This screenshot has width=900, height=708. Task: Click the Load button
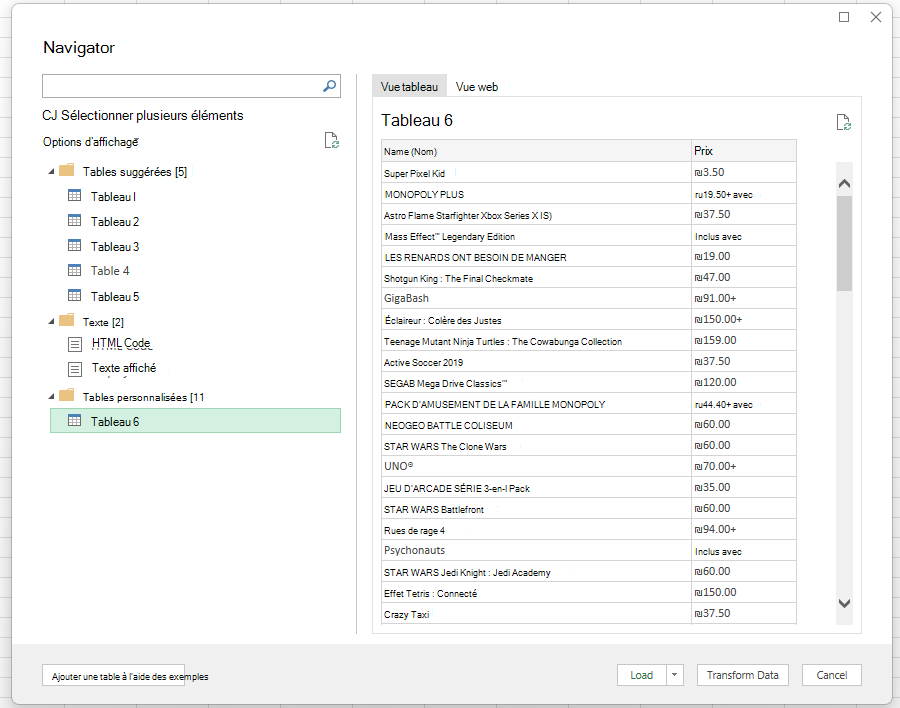(x=642, y=675)
